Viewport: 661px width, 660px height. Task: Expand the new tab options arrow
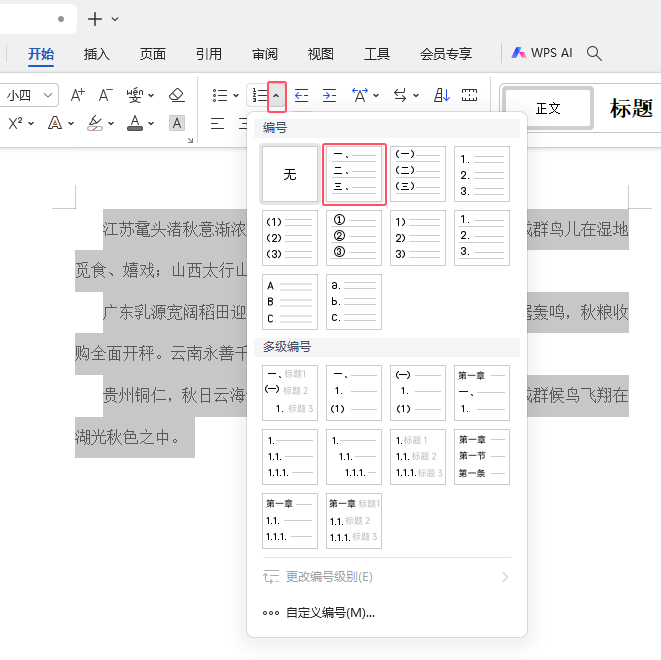pos(115,19)
